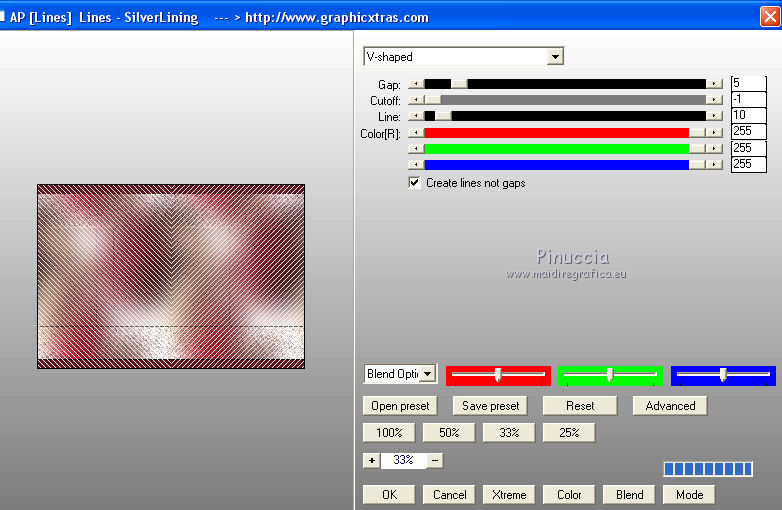Viewport: 782px width, 510px height.
Task: Set preview zoom to 100%
Action: point(389,432)
